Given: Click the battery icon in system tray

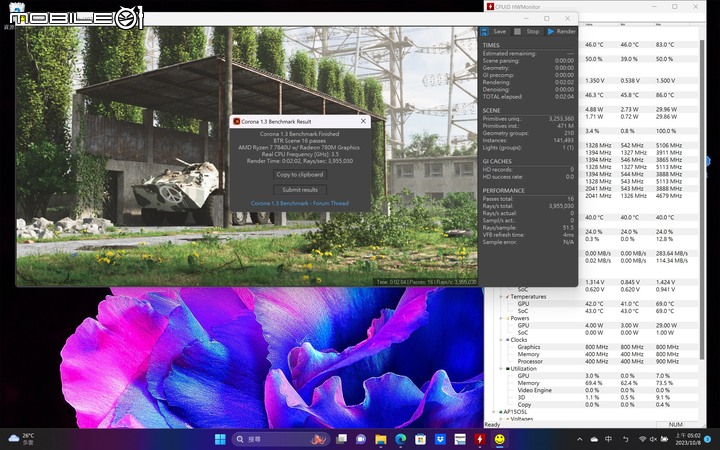Looking at the screenshot, I should click(664, 439).
